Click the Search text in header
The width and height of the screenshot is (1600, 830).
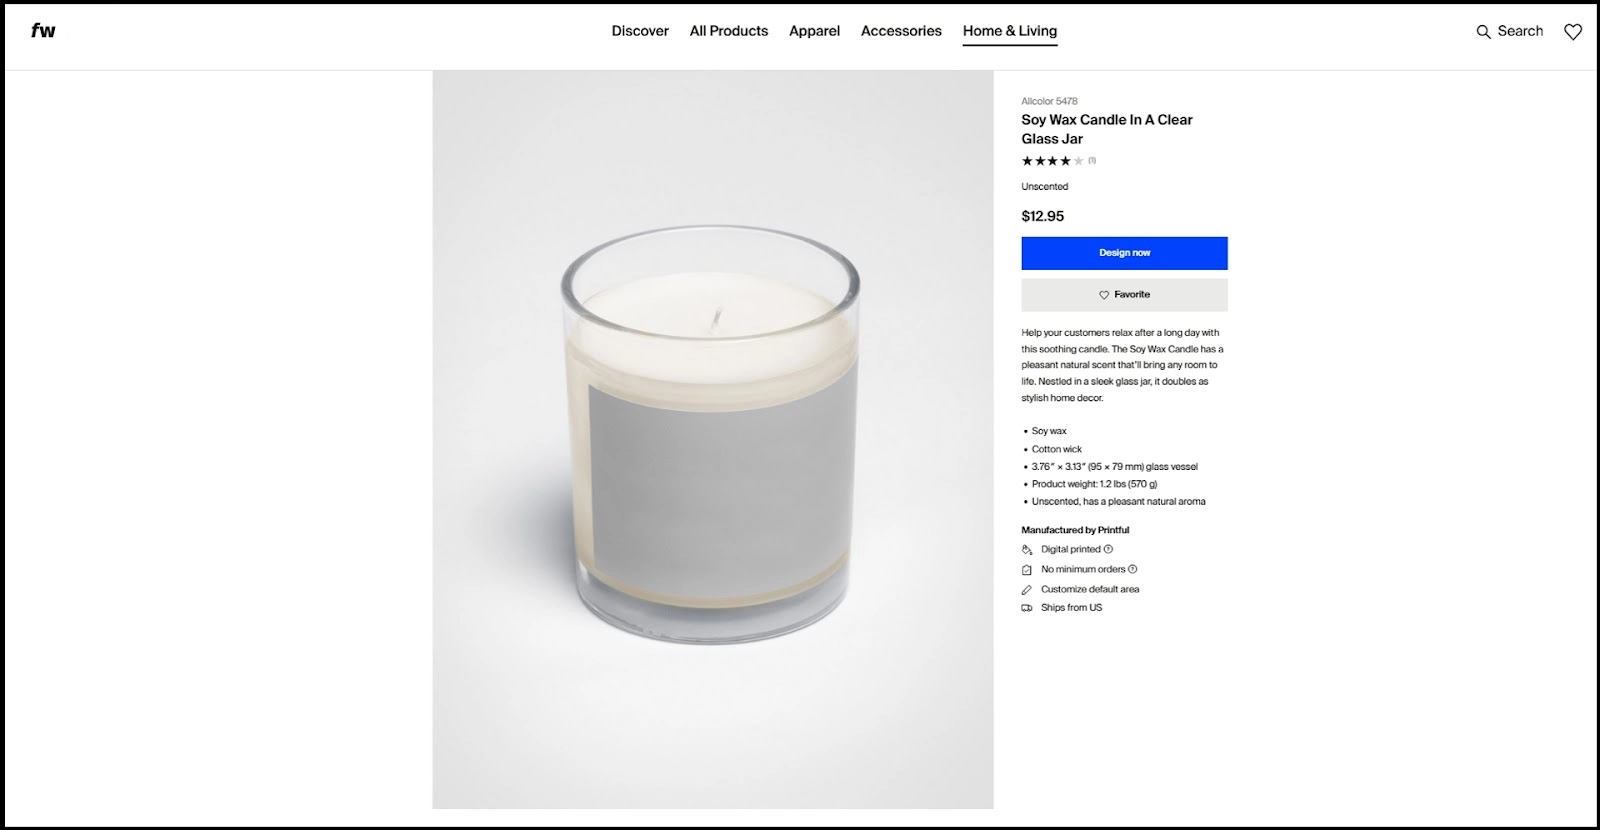coord(1520,31)
